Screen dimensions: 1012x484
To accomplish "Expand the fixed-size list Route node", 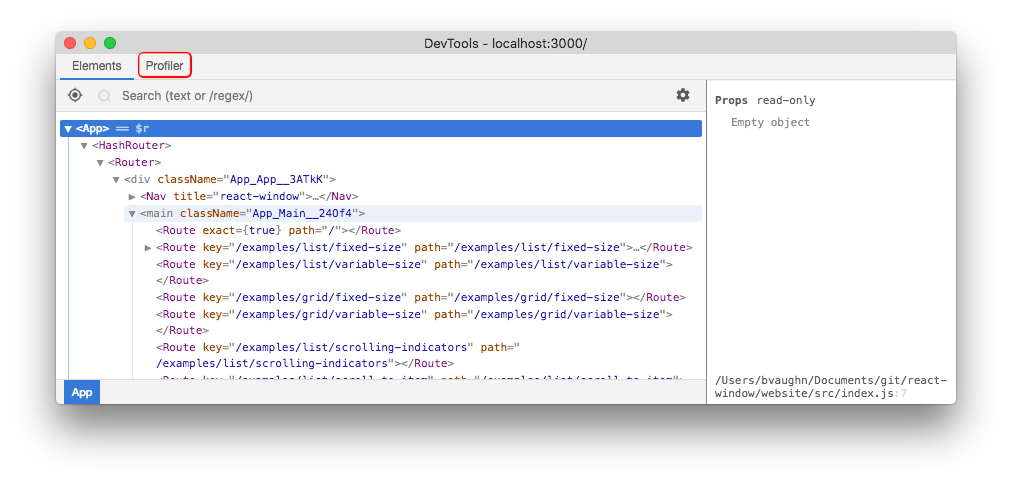I will (148, 247).
